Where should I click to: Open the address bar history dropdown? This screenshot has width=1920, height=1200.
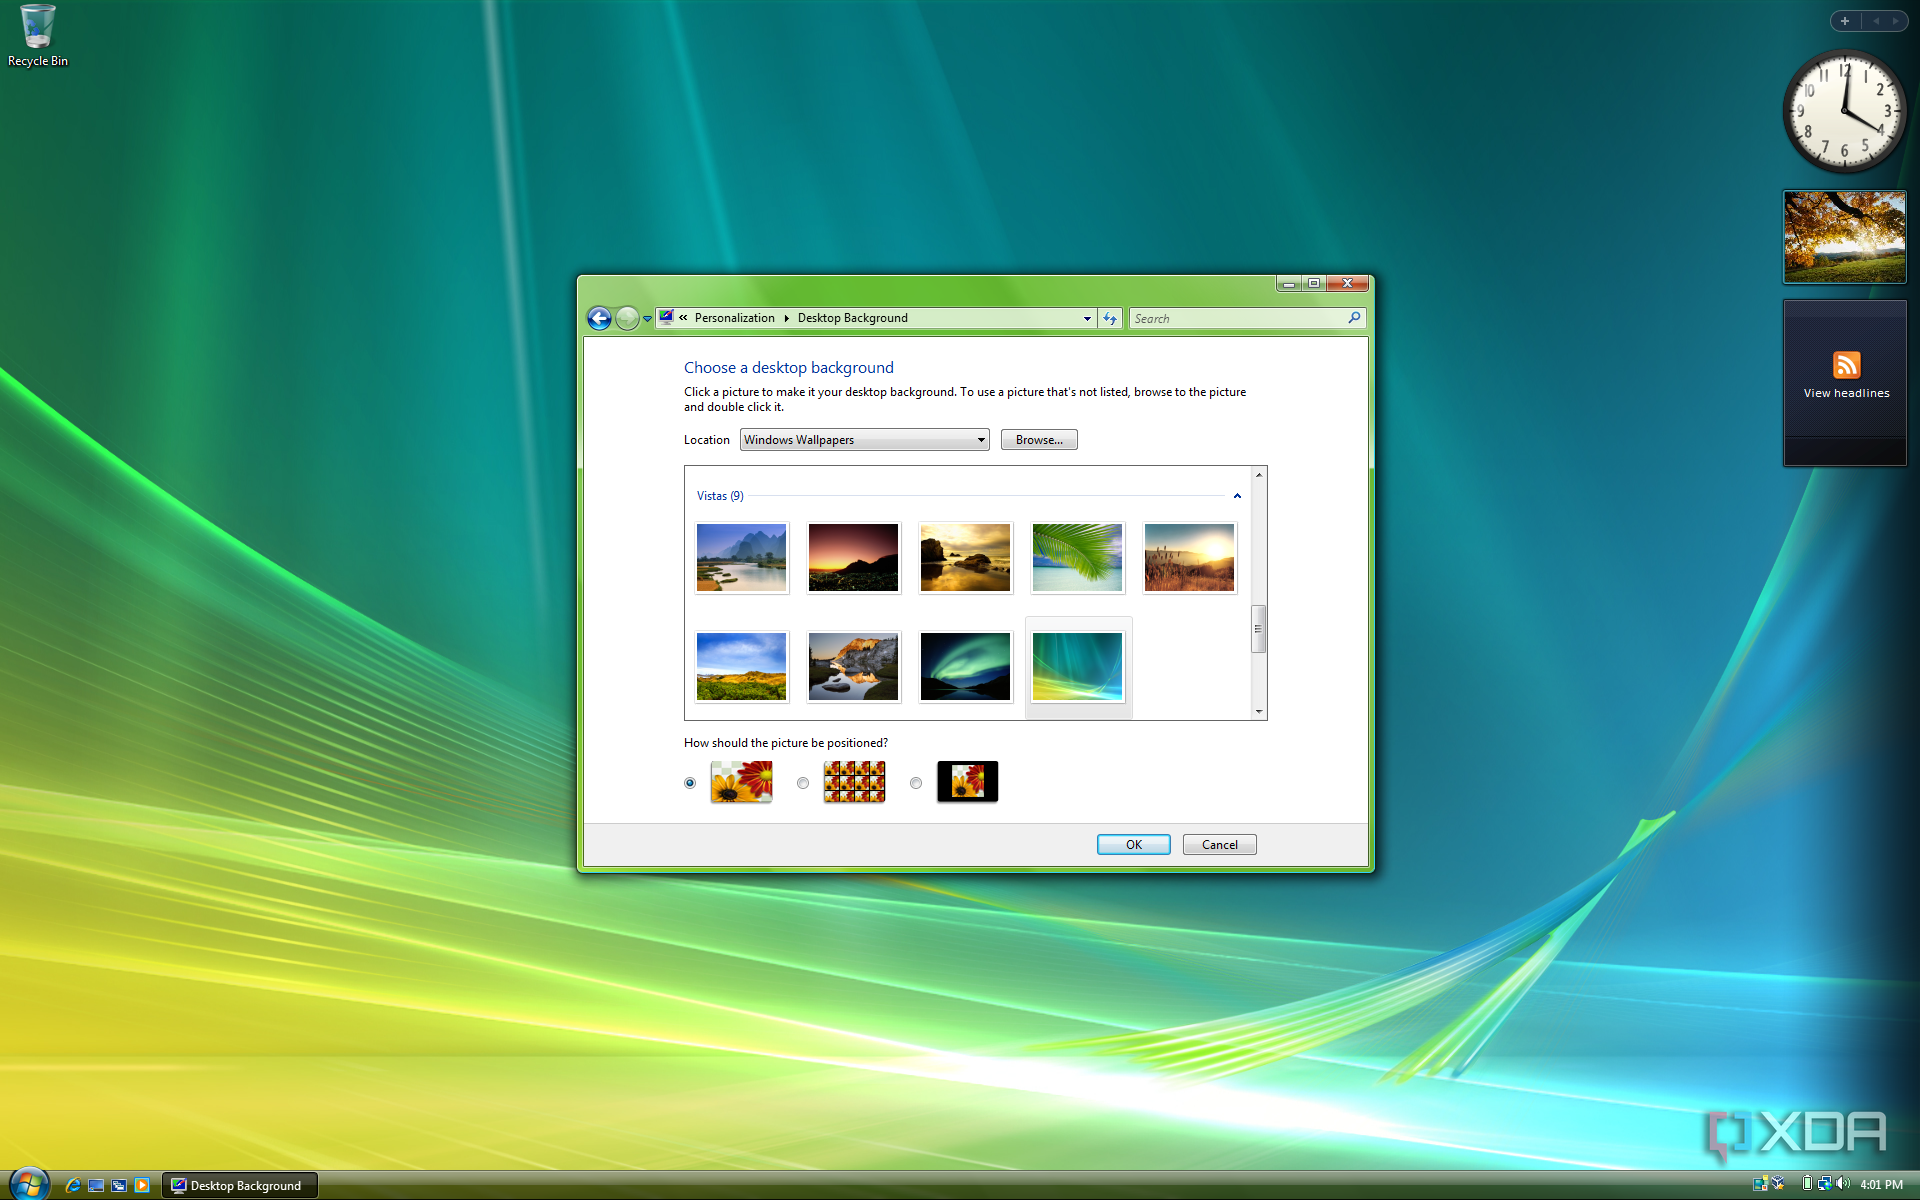1087,318
